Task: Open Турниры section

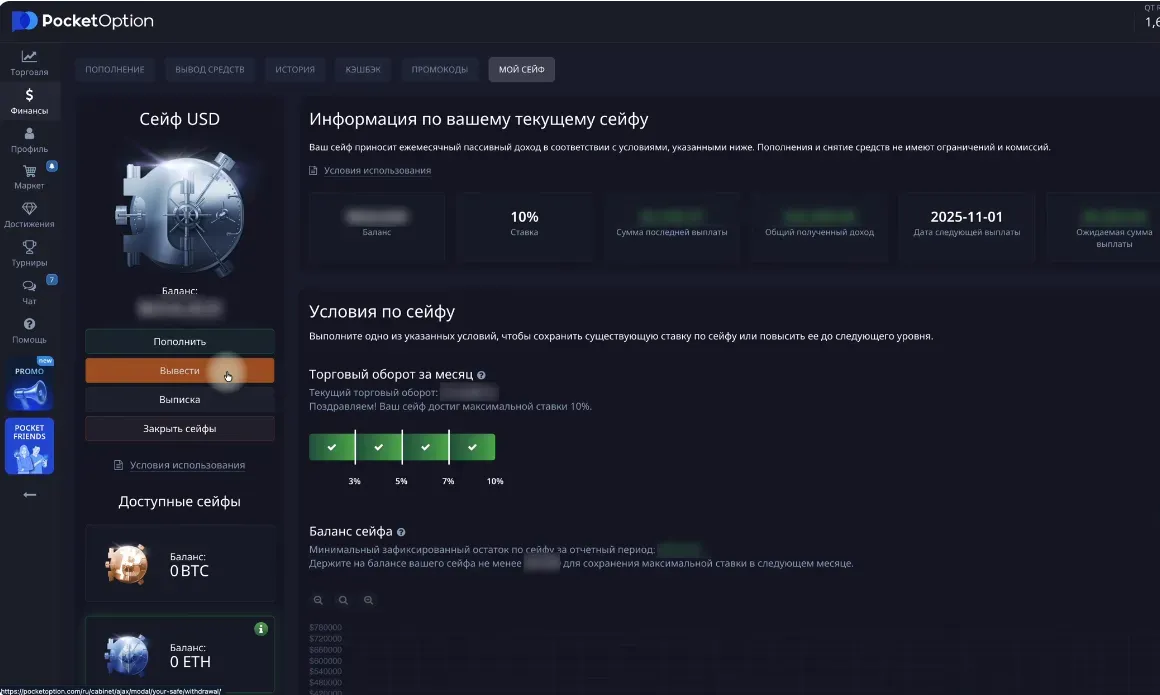Action: (x=29, y=253)
